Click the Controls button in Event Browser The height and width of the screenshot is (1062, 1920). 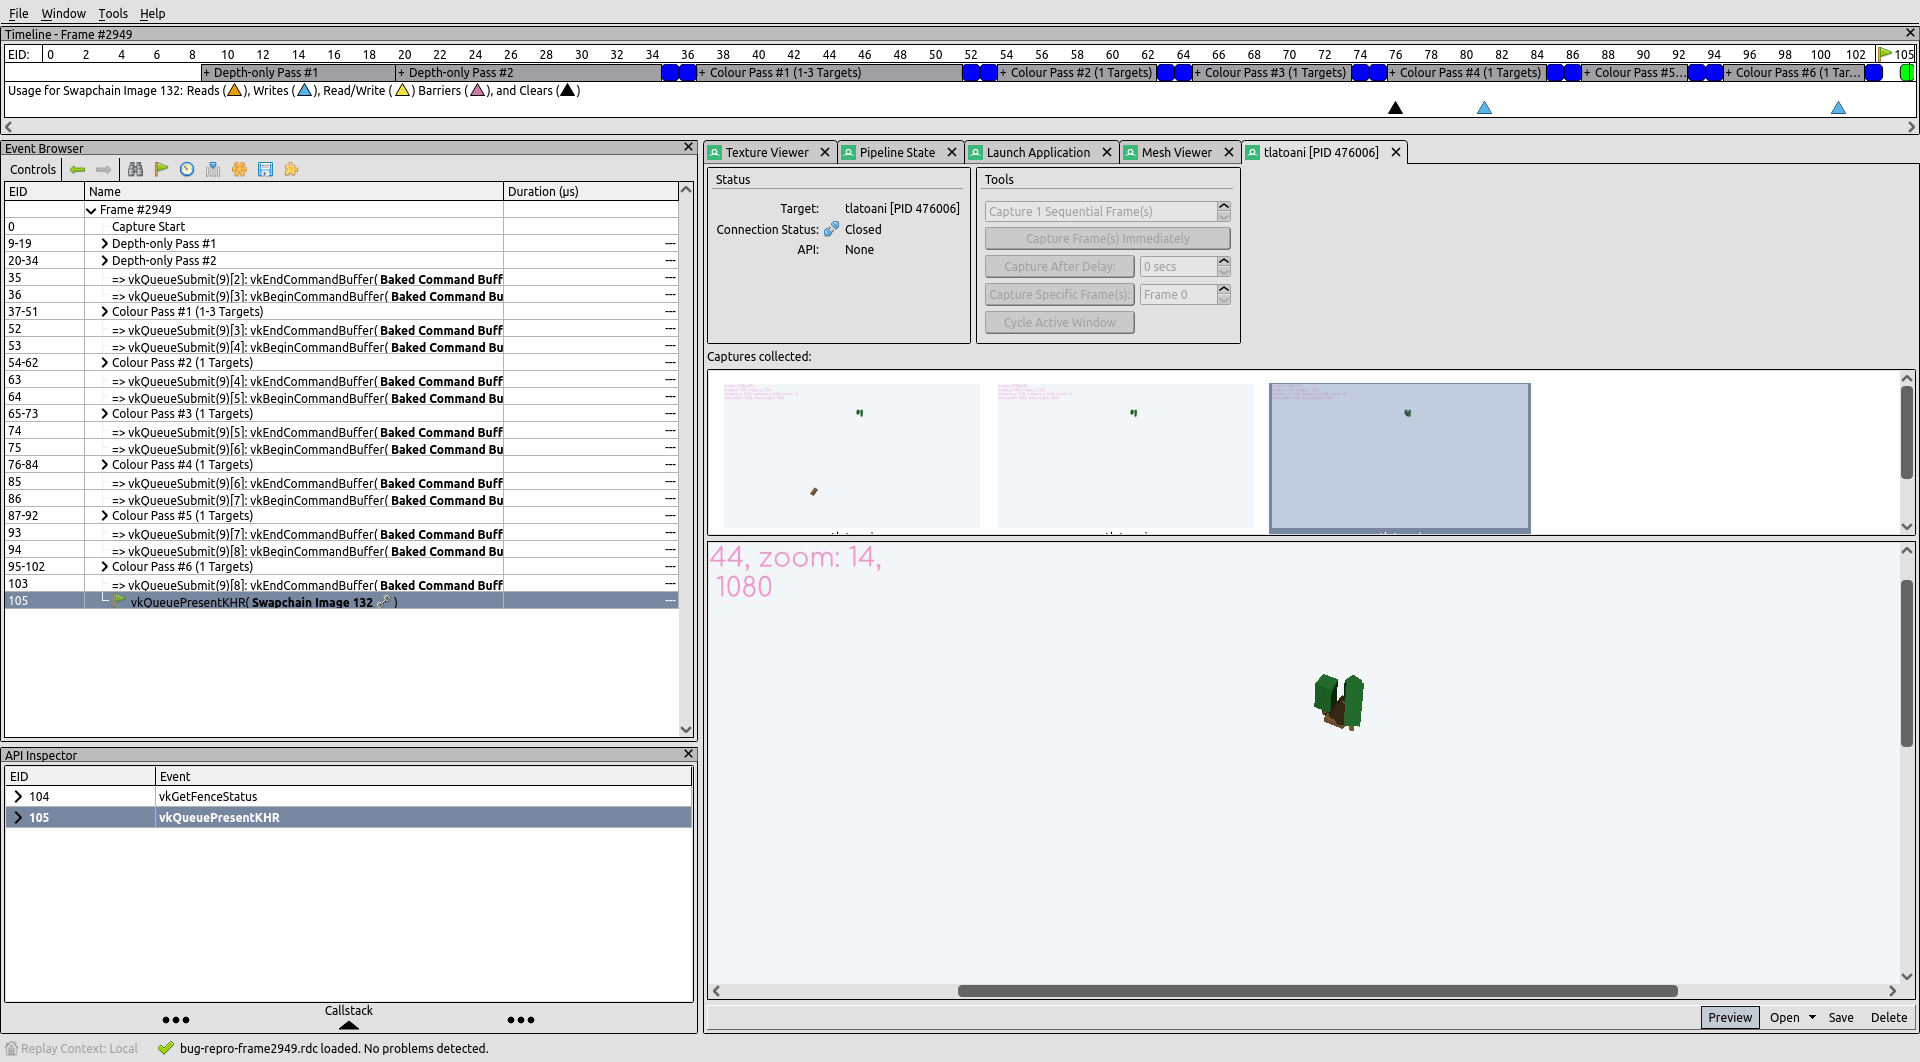click(x=33, y=170)
